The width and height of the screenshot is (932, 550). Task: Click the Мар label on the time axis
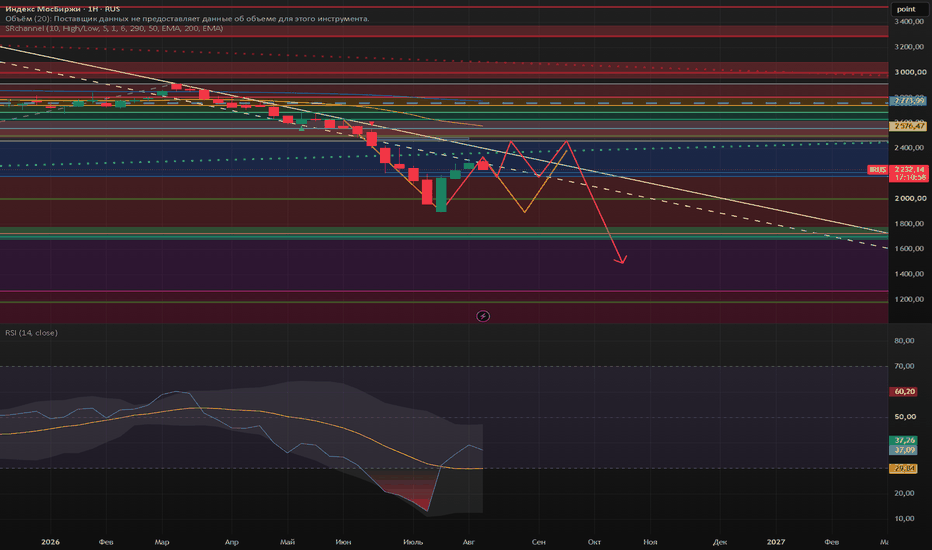162,542
